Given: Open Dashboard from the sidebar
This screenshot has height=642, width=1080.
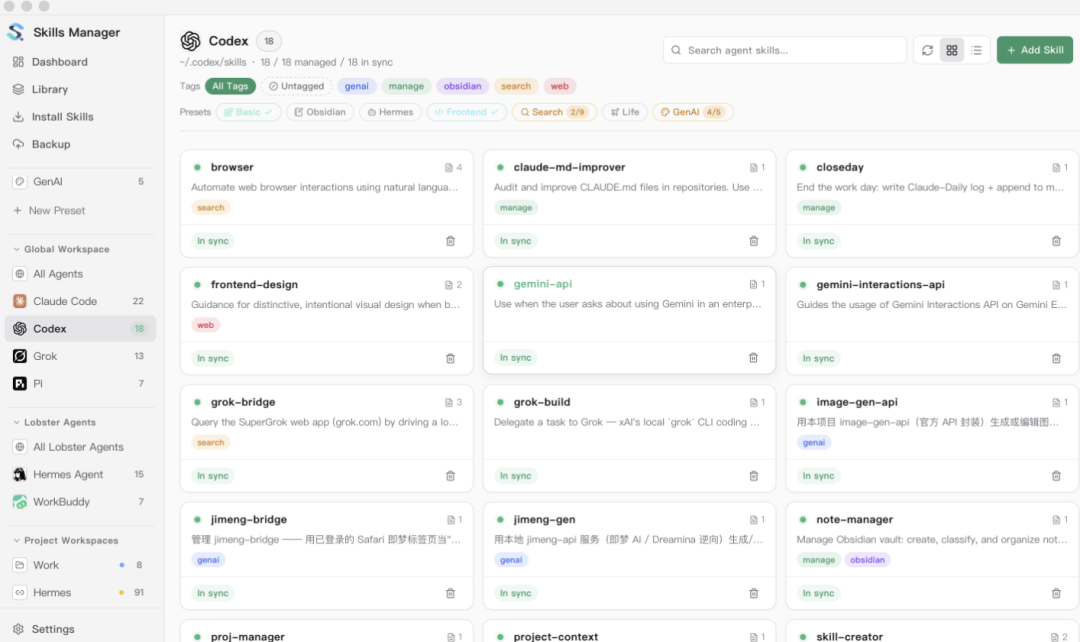Looking at the screenshot, I should tap(80, 62).
